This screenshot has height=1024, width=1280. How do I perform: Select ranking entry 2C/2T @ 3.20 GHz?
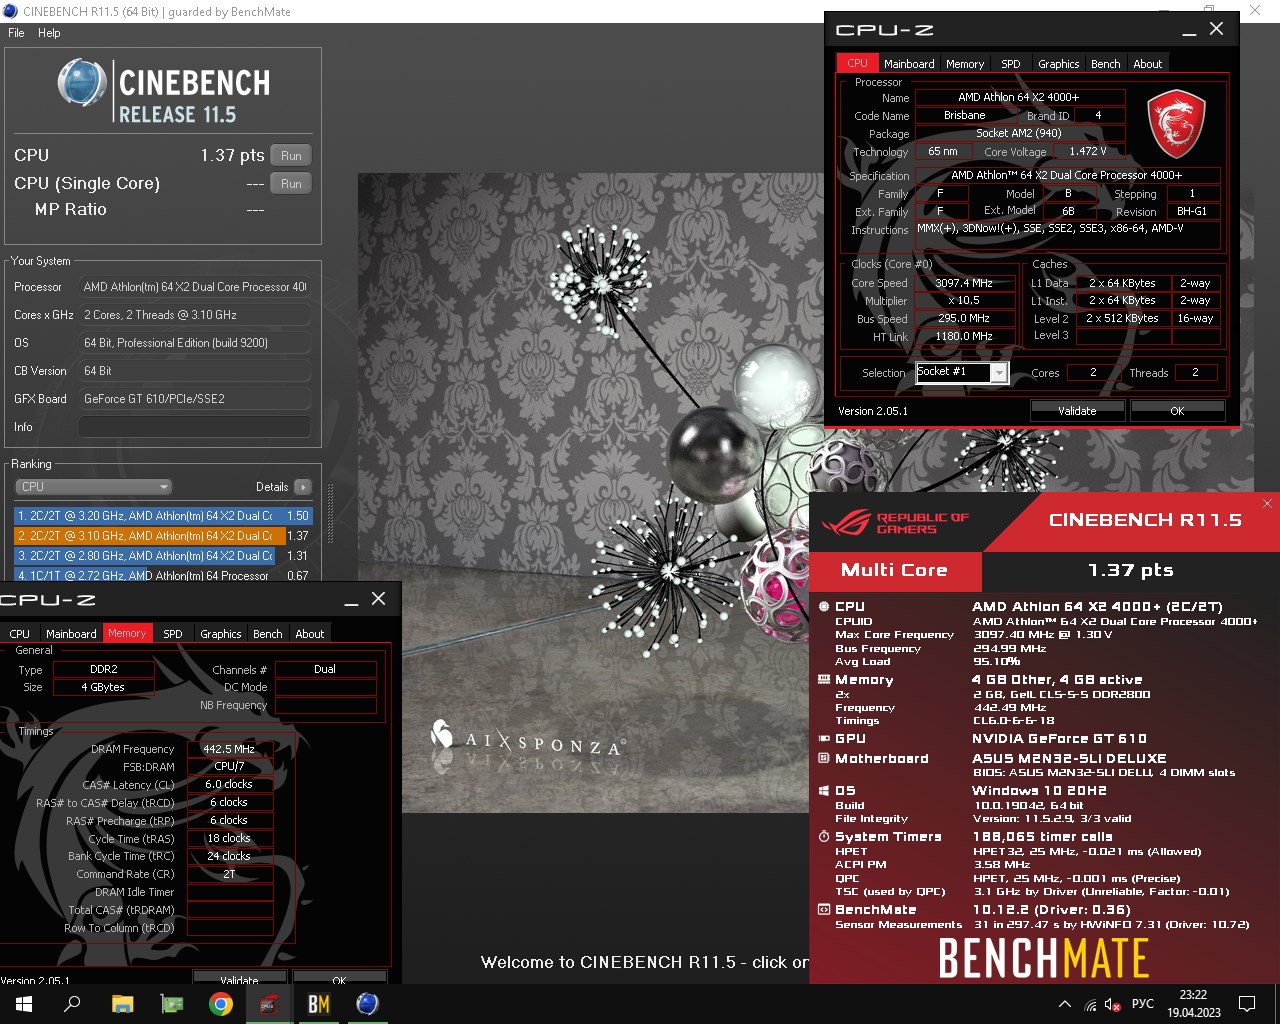[x=163, y=516]
